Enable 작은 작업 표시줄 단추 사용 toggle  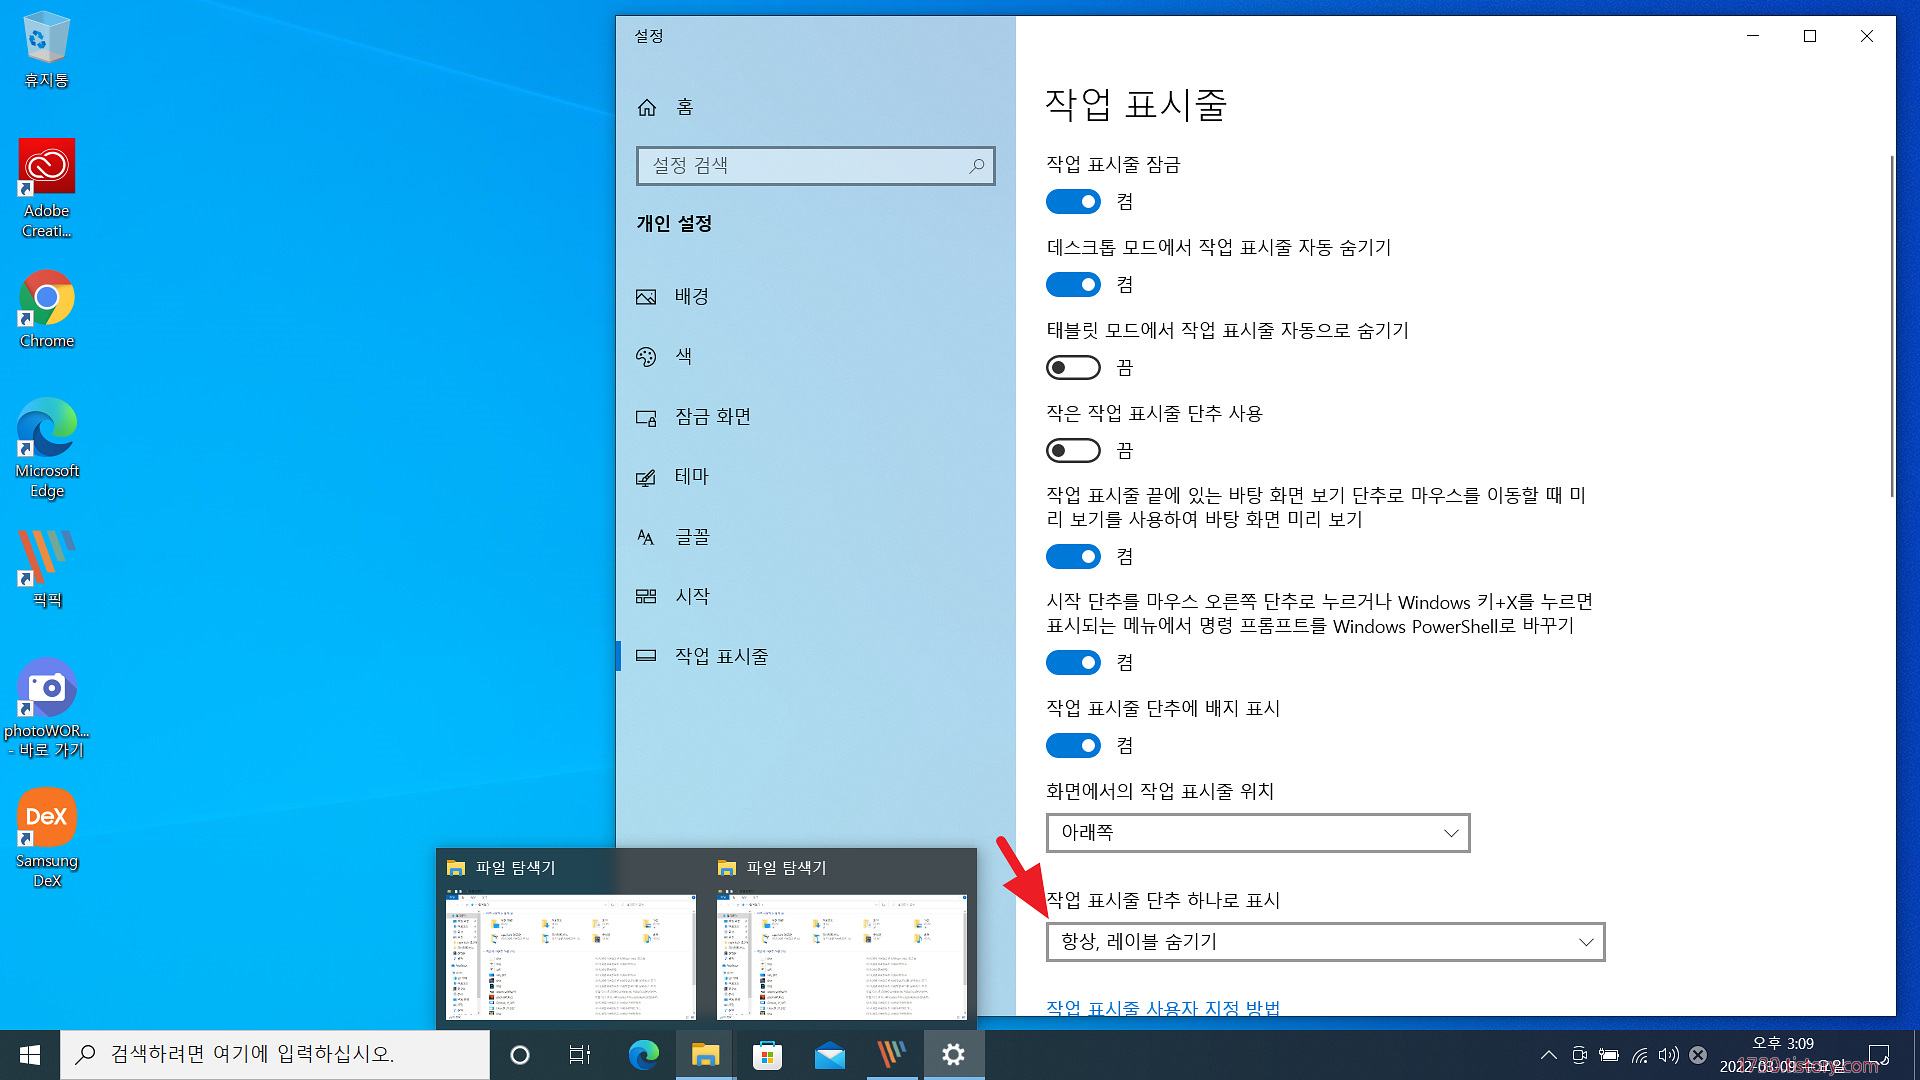[x=1073, y=451]
